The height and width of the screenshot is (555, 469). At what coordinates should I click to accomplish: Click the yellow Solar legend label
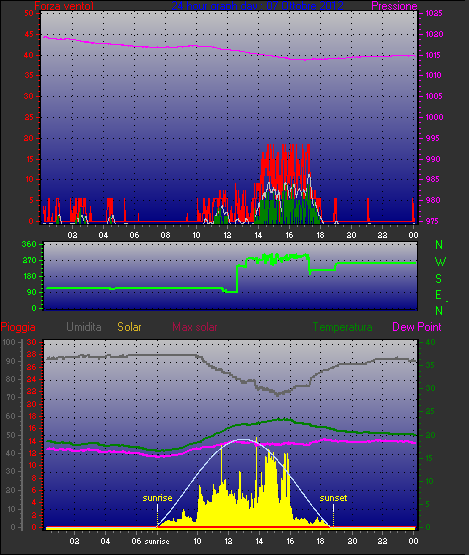pyautogui.click(x=129, y=327)
